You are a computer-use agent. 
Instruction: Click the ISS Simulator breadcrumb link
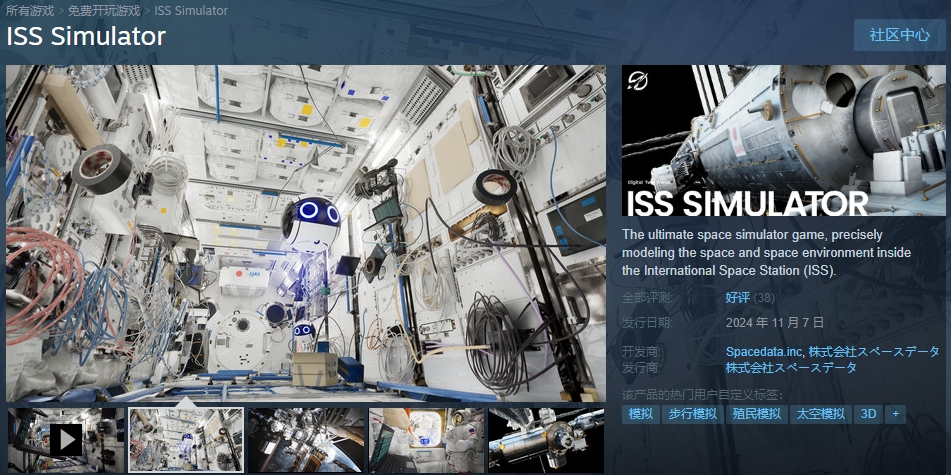191,11
